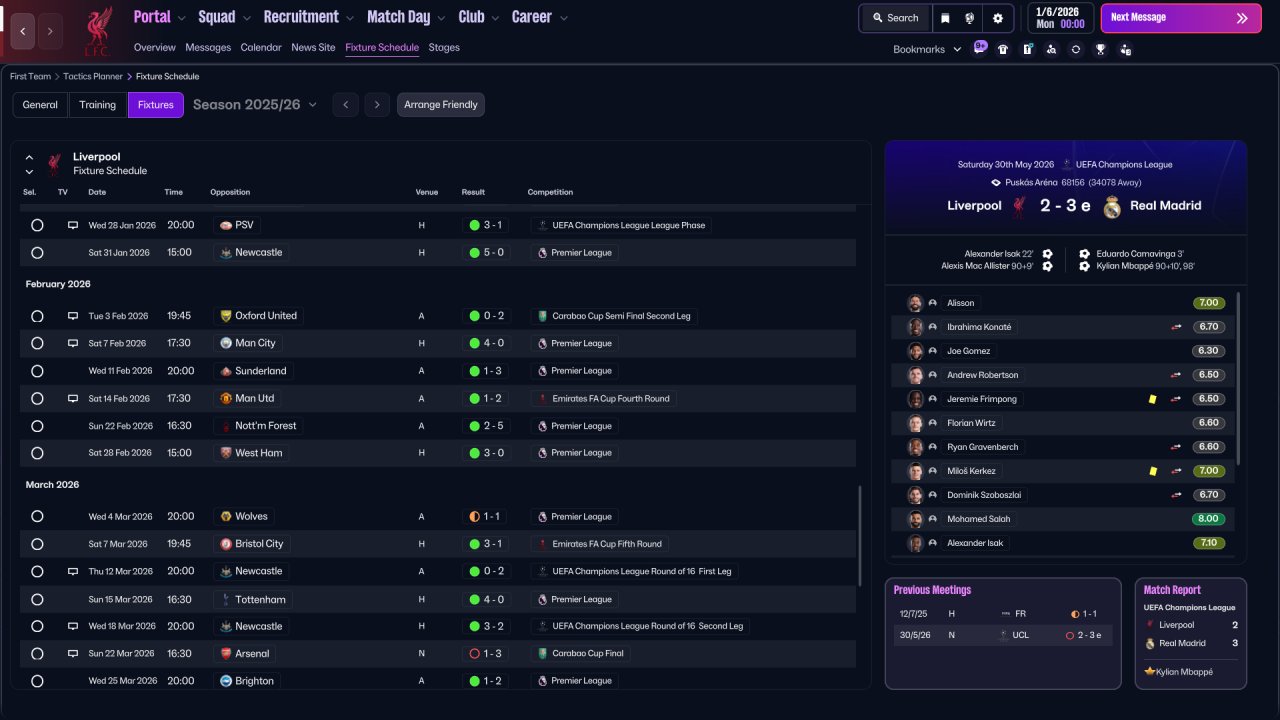Go back with the left arrow button
The height and width of the screenshot is (720, 1280).
(x=23, y=31)
